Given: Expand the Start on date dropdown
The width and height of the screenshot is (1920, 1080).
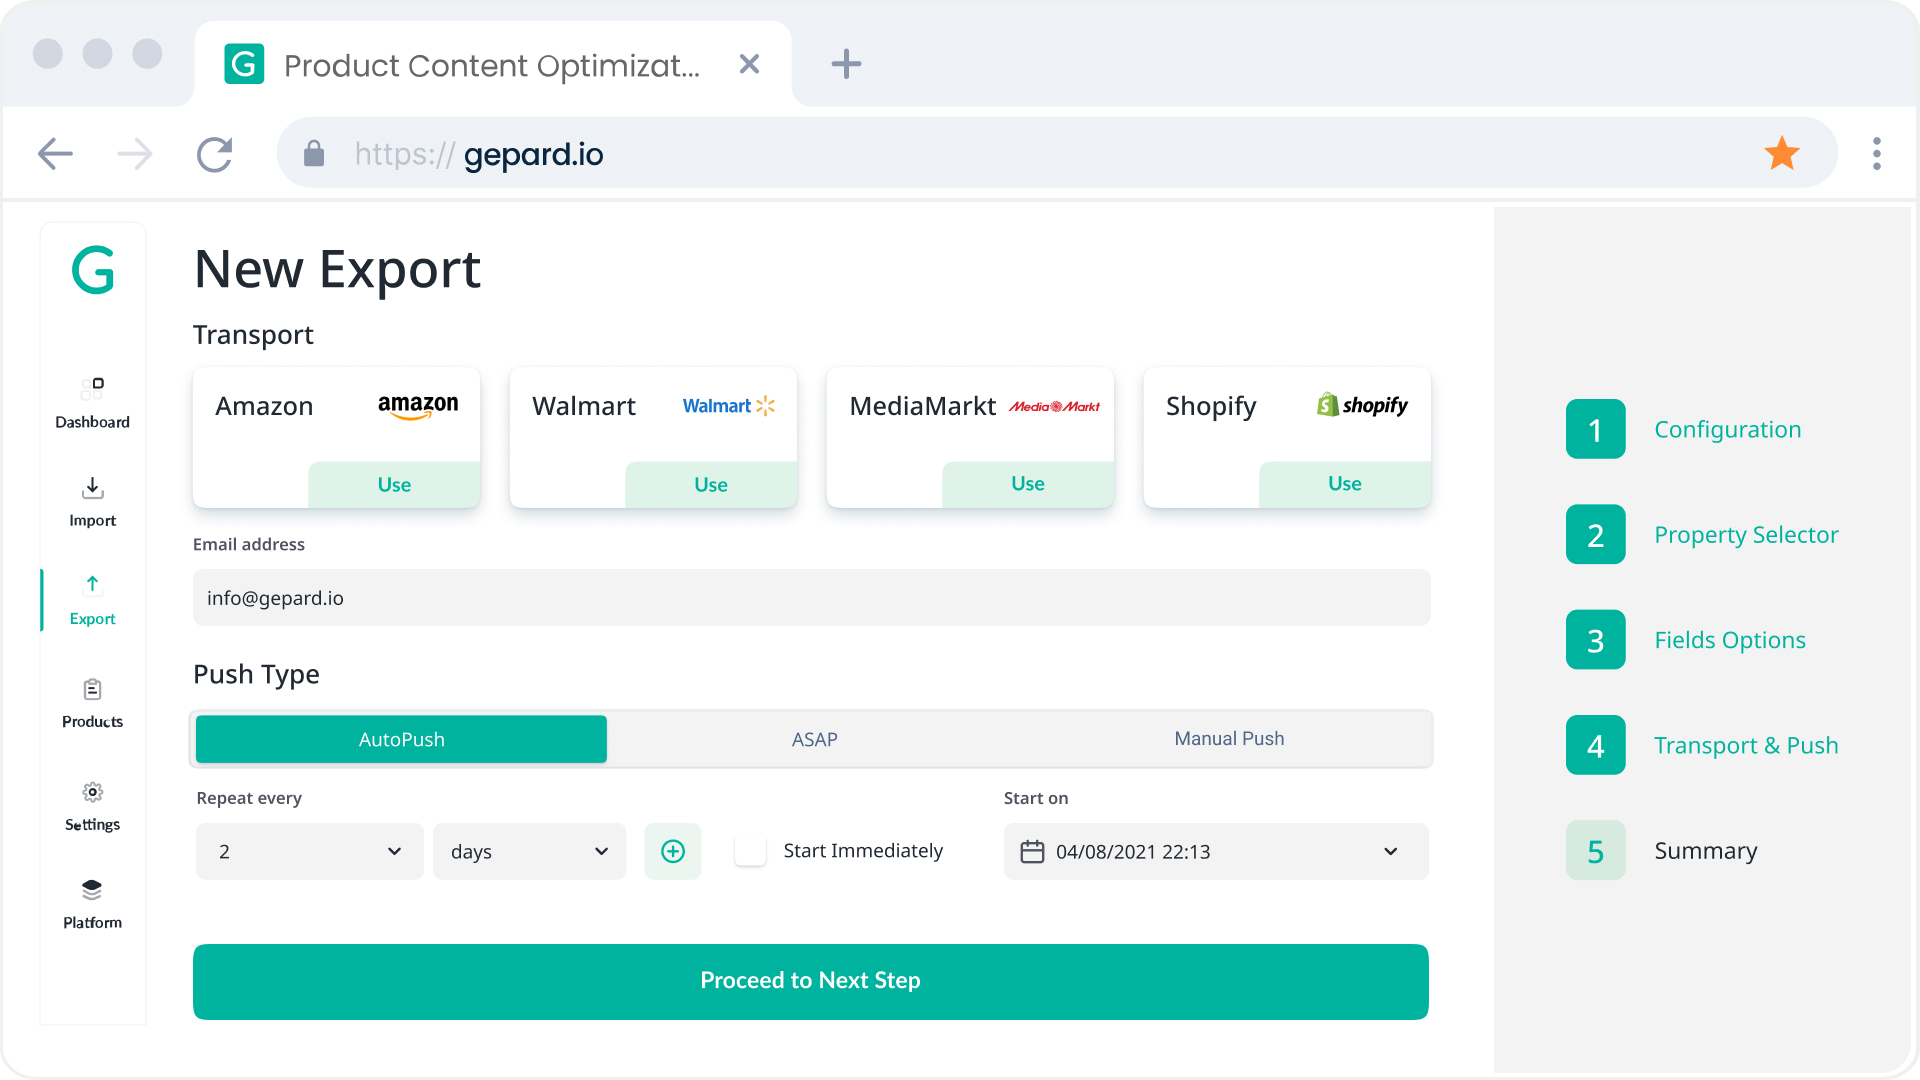Looking at the screenshot, I should pos(1391,851).
